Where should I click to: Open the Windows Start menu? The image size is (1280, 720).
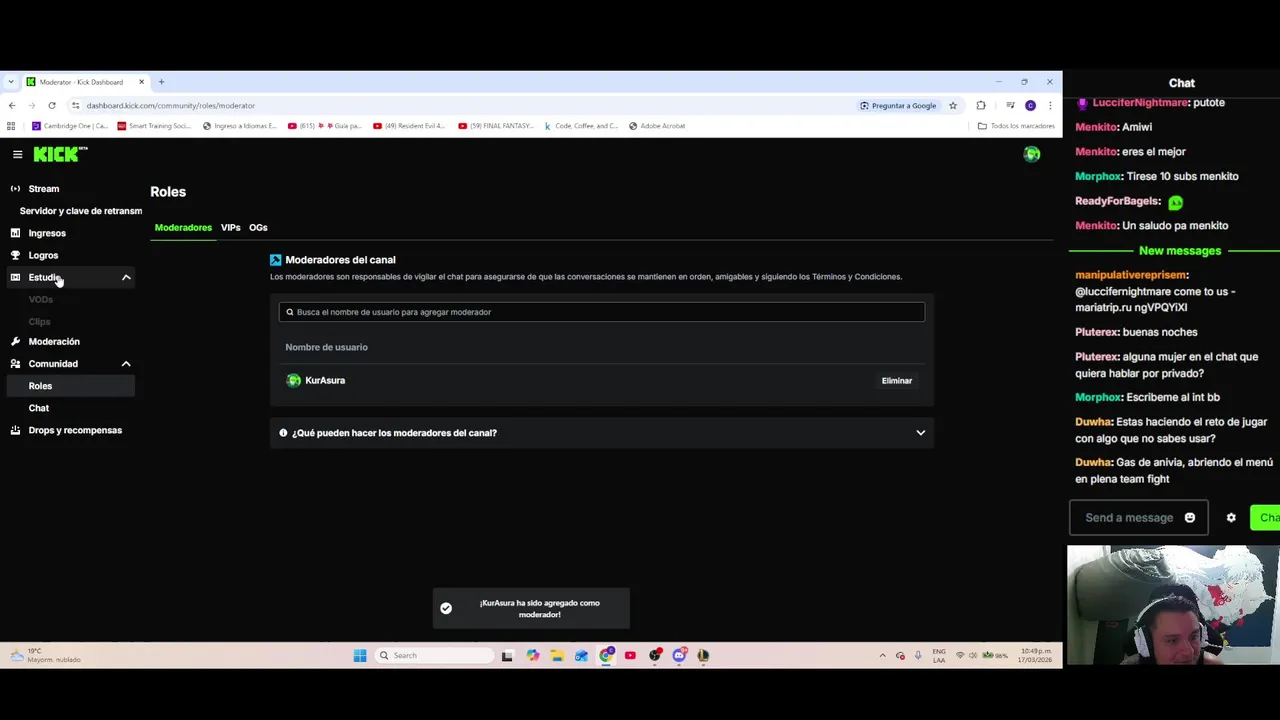(x=360, y=655)
